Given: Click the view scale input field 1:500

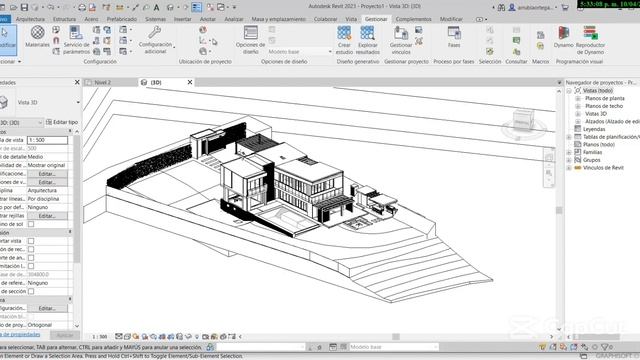Looking at the screenshot, I should pos(47,140).
